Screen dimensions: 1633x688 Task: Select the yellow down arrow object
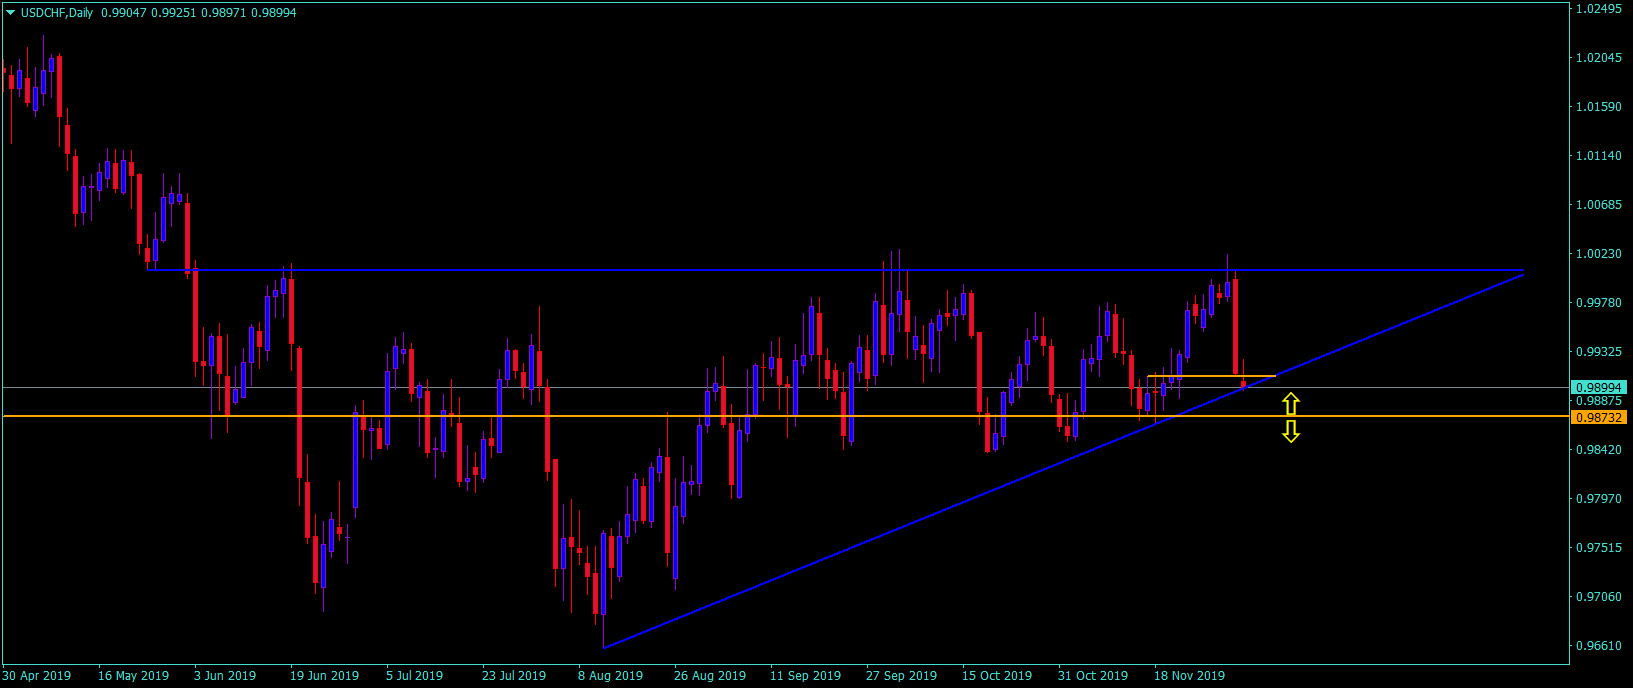coord(1291,431)
